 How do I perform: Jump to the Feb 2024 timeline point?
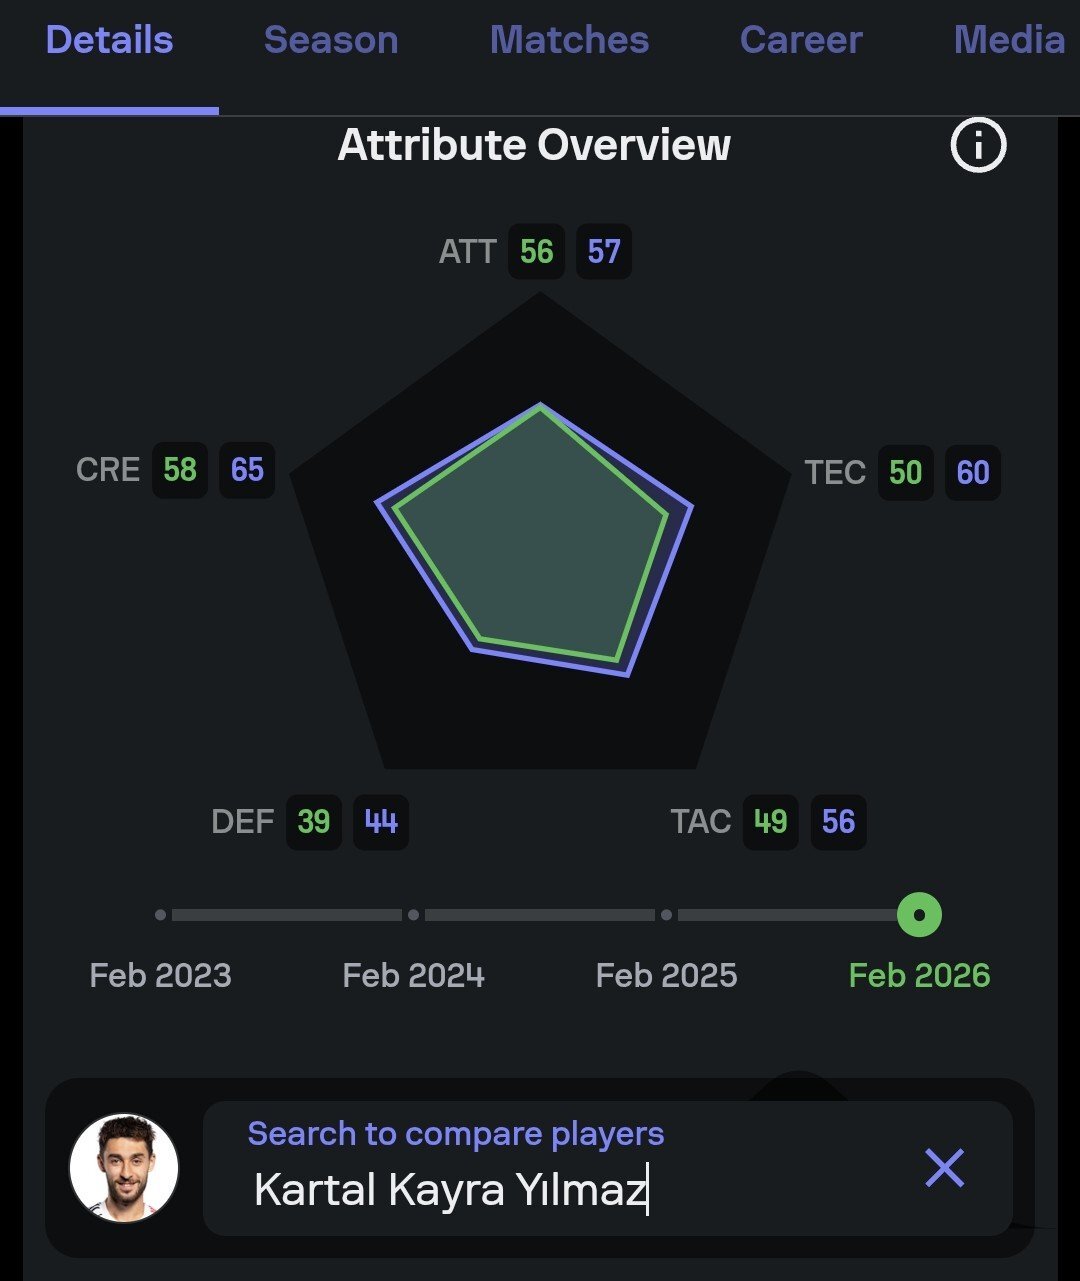click(414, 915)
